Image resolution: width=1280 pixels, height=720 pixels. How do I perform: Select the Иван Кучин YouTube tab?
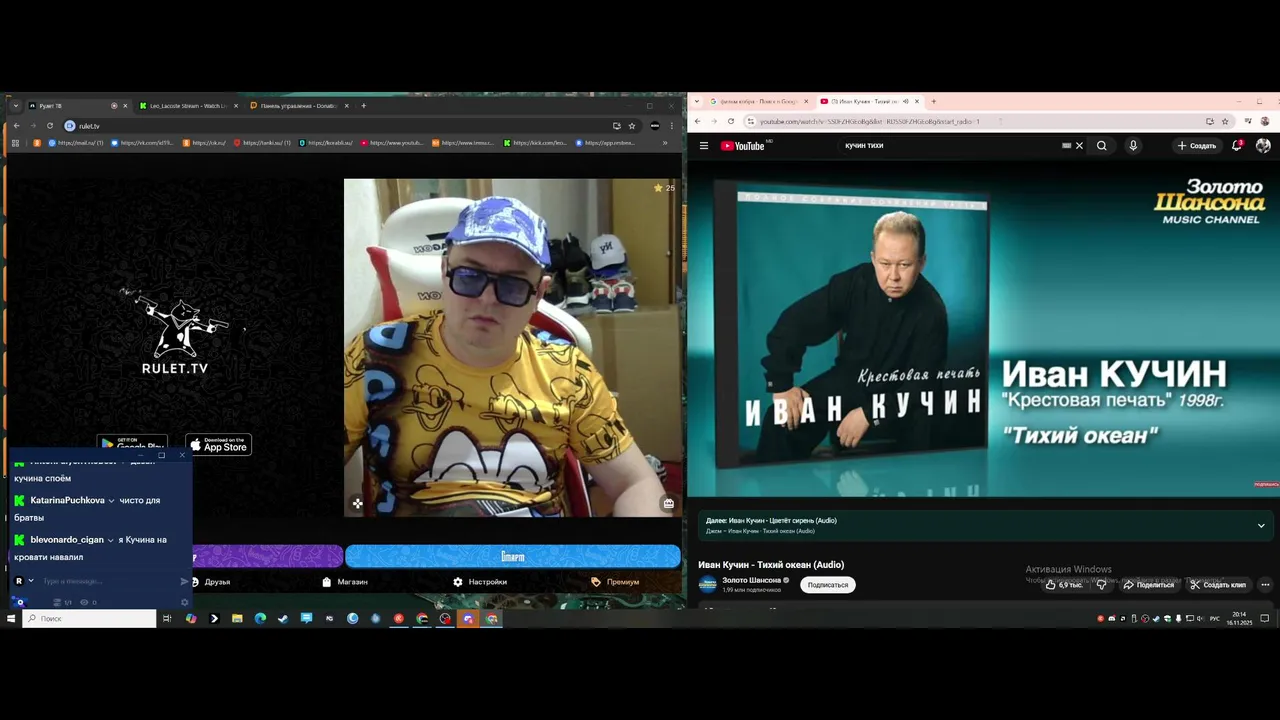870,101
